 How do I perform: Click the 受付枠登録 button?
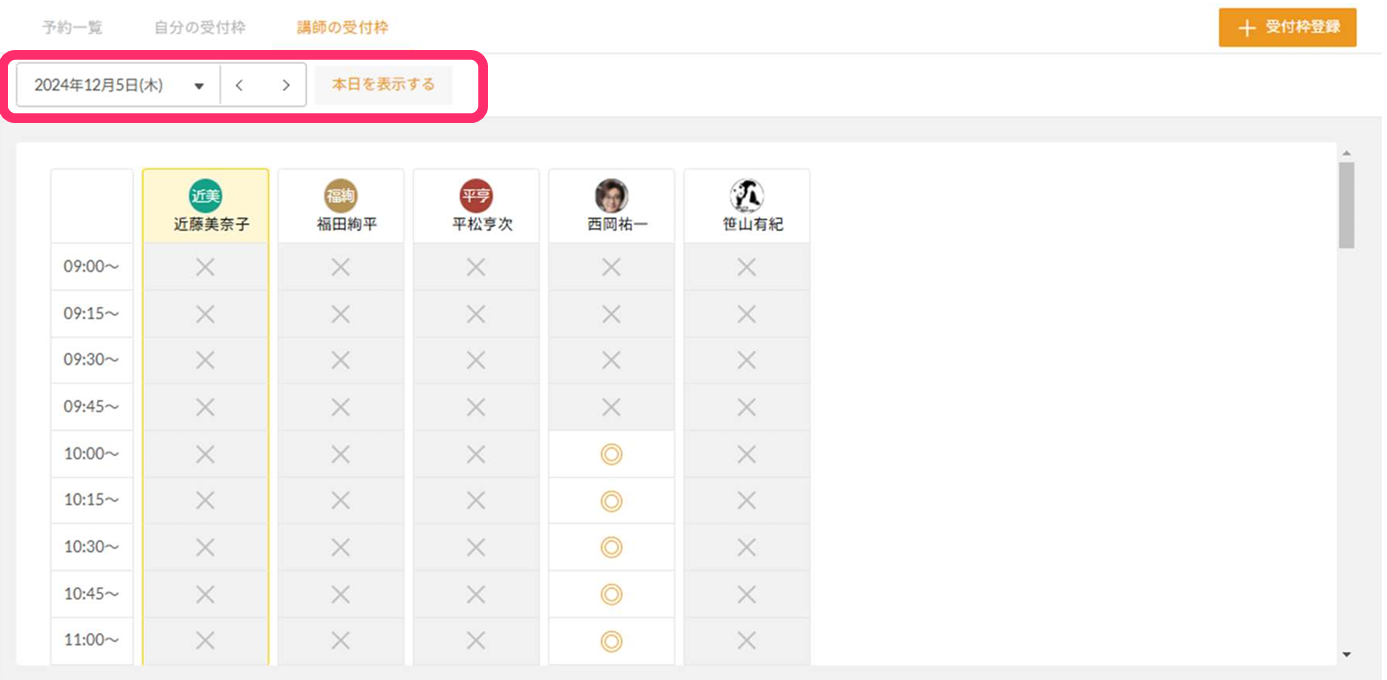[x=1287, y=28]
